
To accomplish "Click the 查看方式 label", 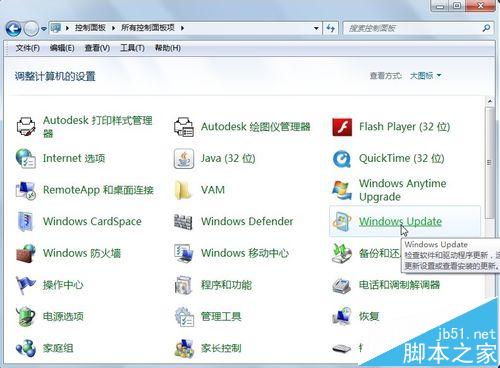I will 386,76.
